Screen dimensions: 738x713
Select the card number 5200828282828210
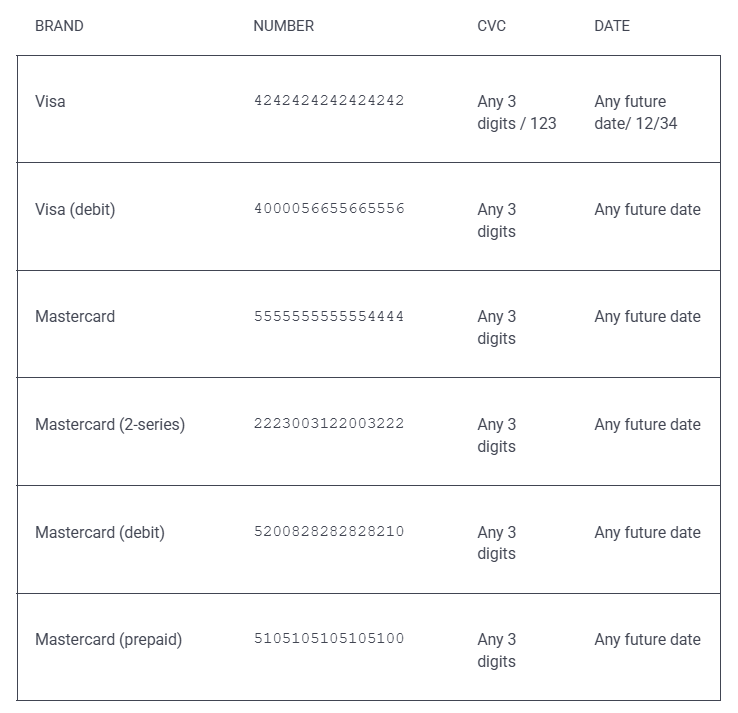[329, 532]
